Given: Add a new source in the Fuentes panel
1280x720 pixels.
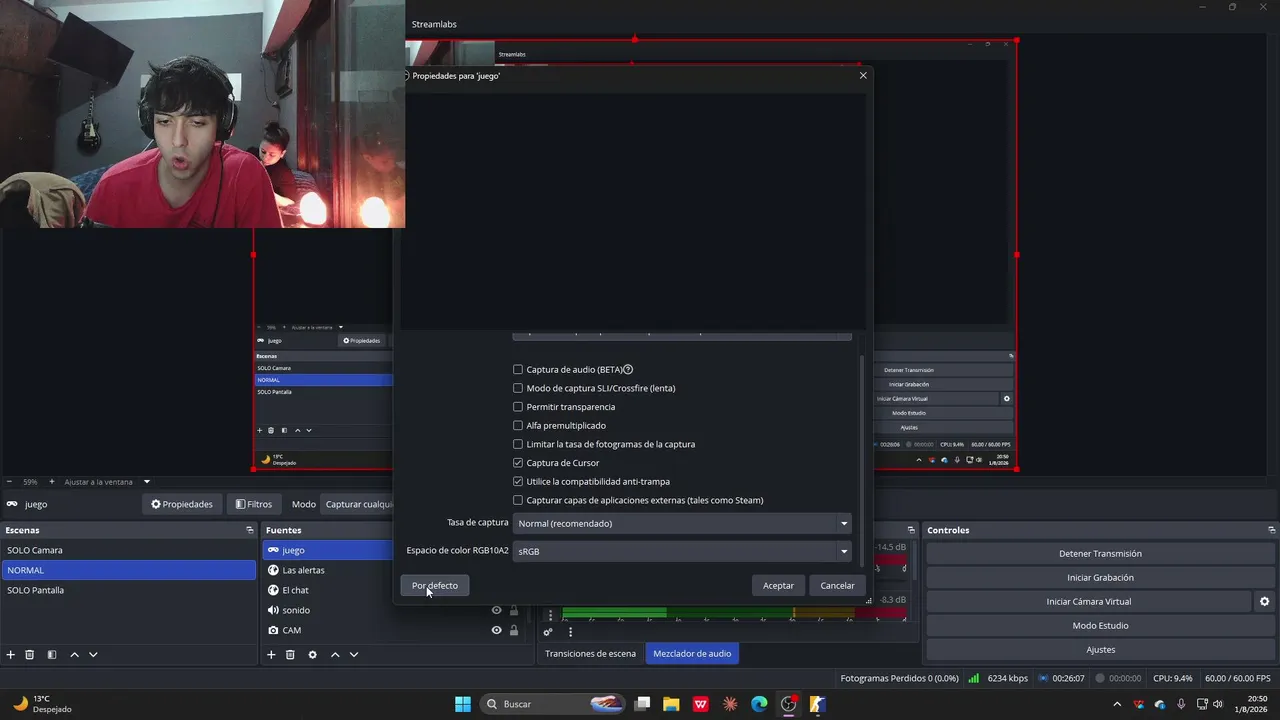Looking at the screenshot, I should coord(271,655).
